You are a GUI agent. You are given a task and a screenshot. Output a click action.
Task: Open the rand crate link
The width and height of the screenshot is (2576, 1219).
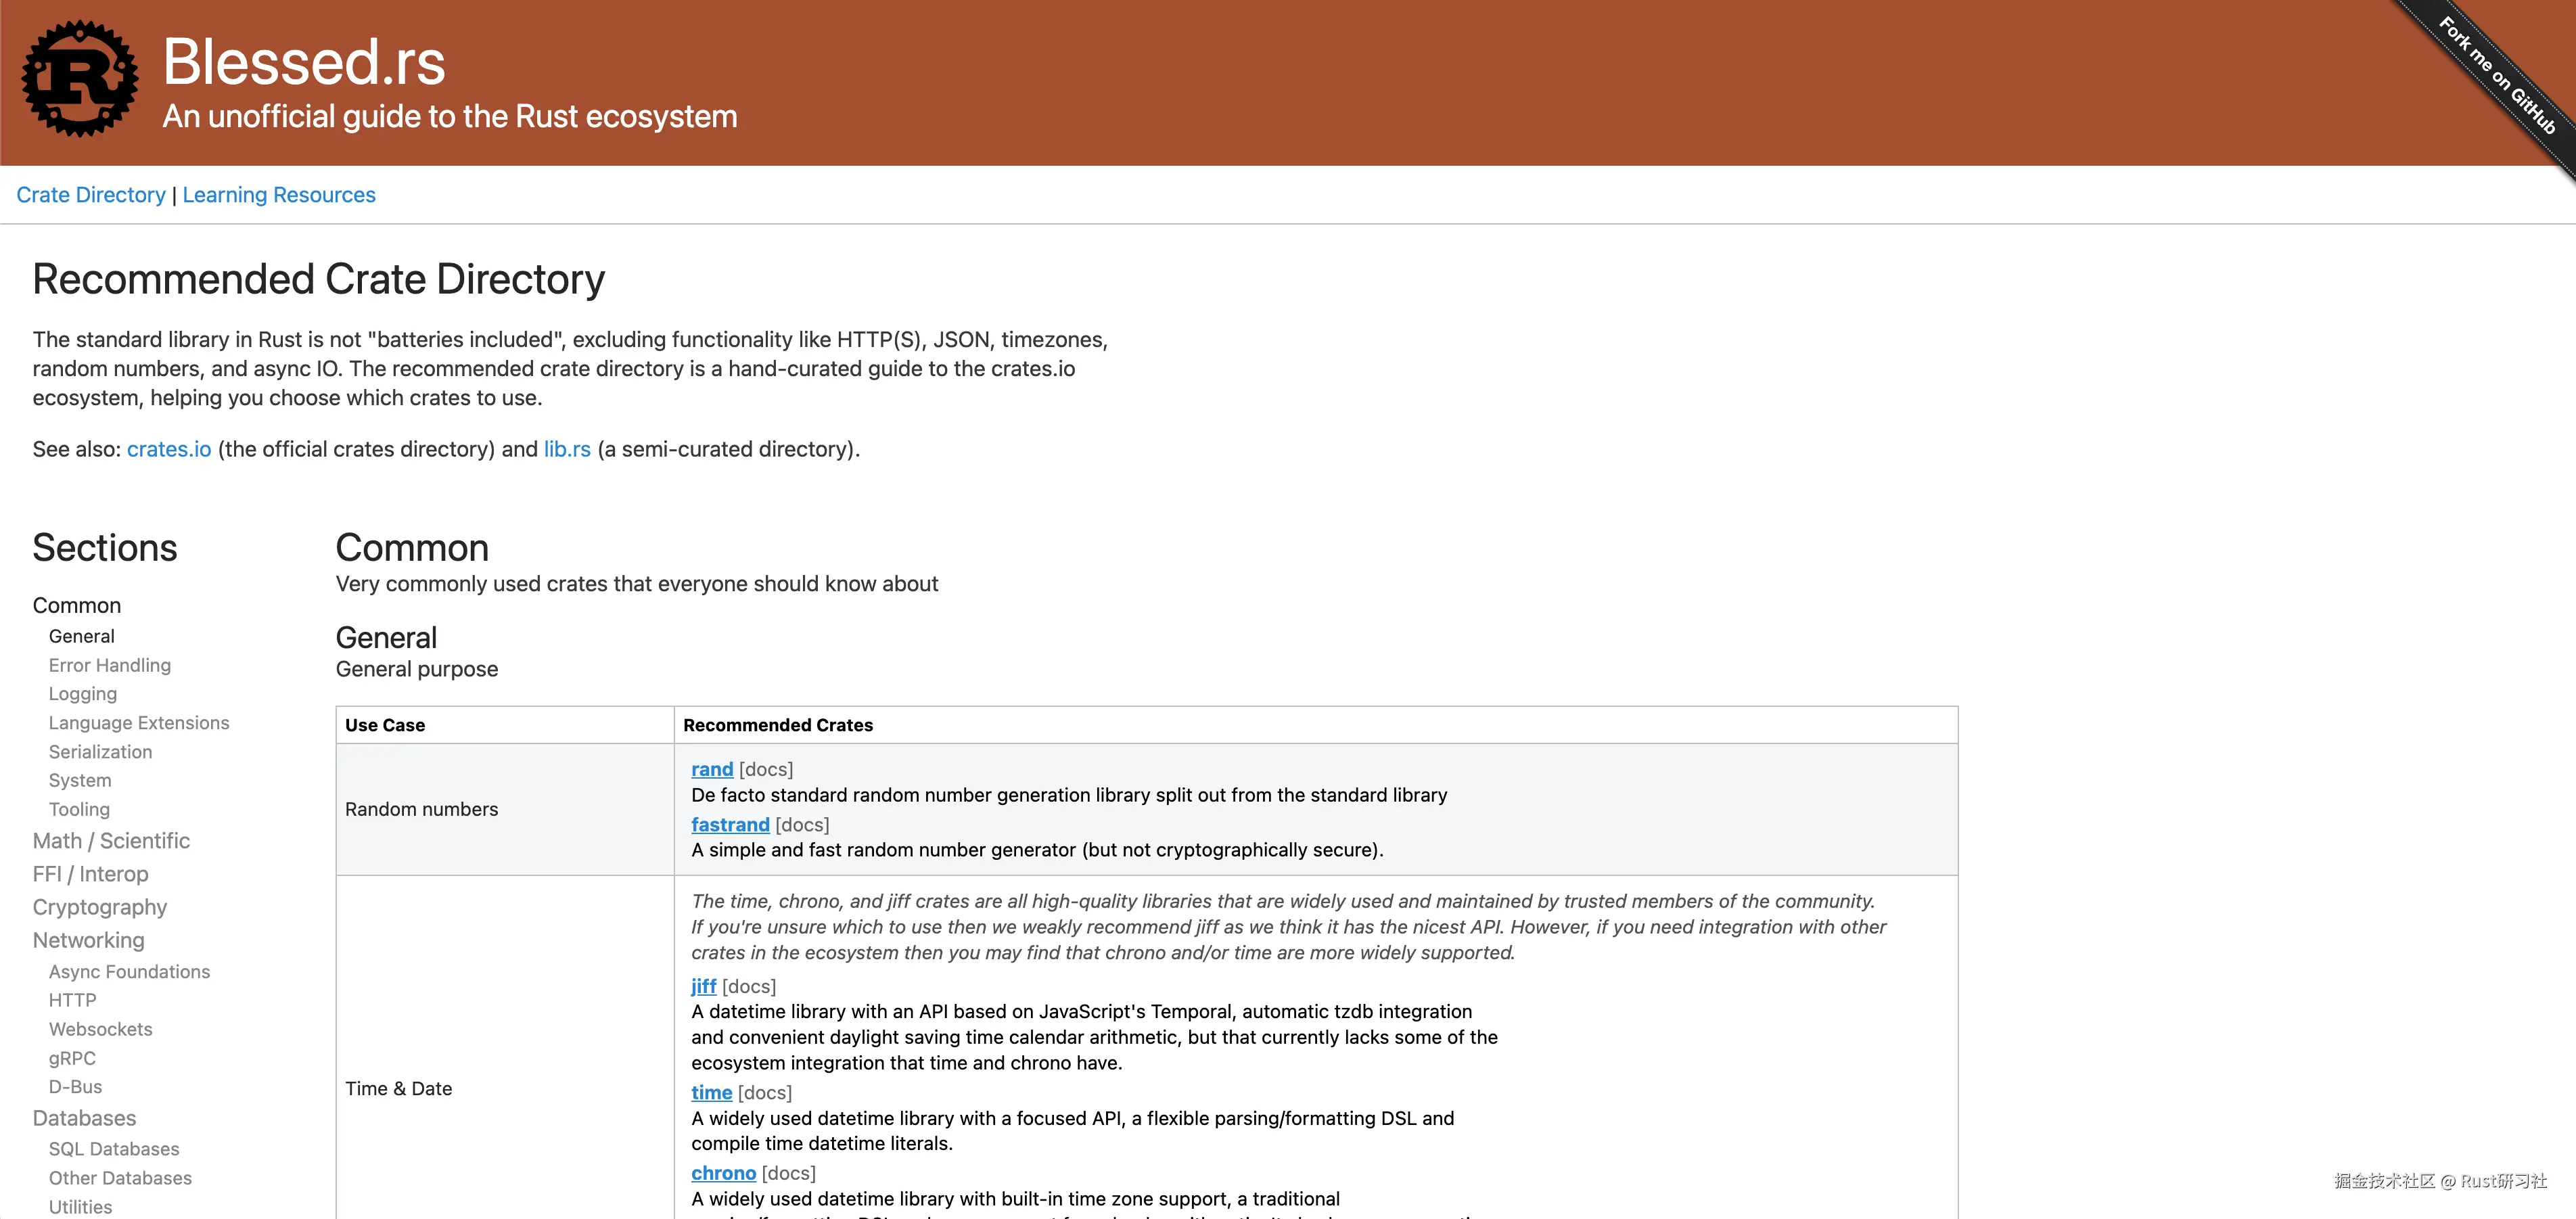pyautogui.click(x=712, y=769)
